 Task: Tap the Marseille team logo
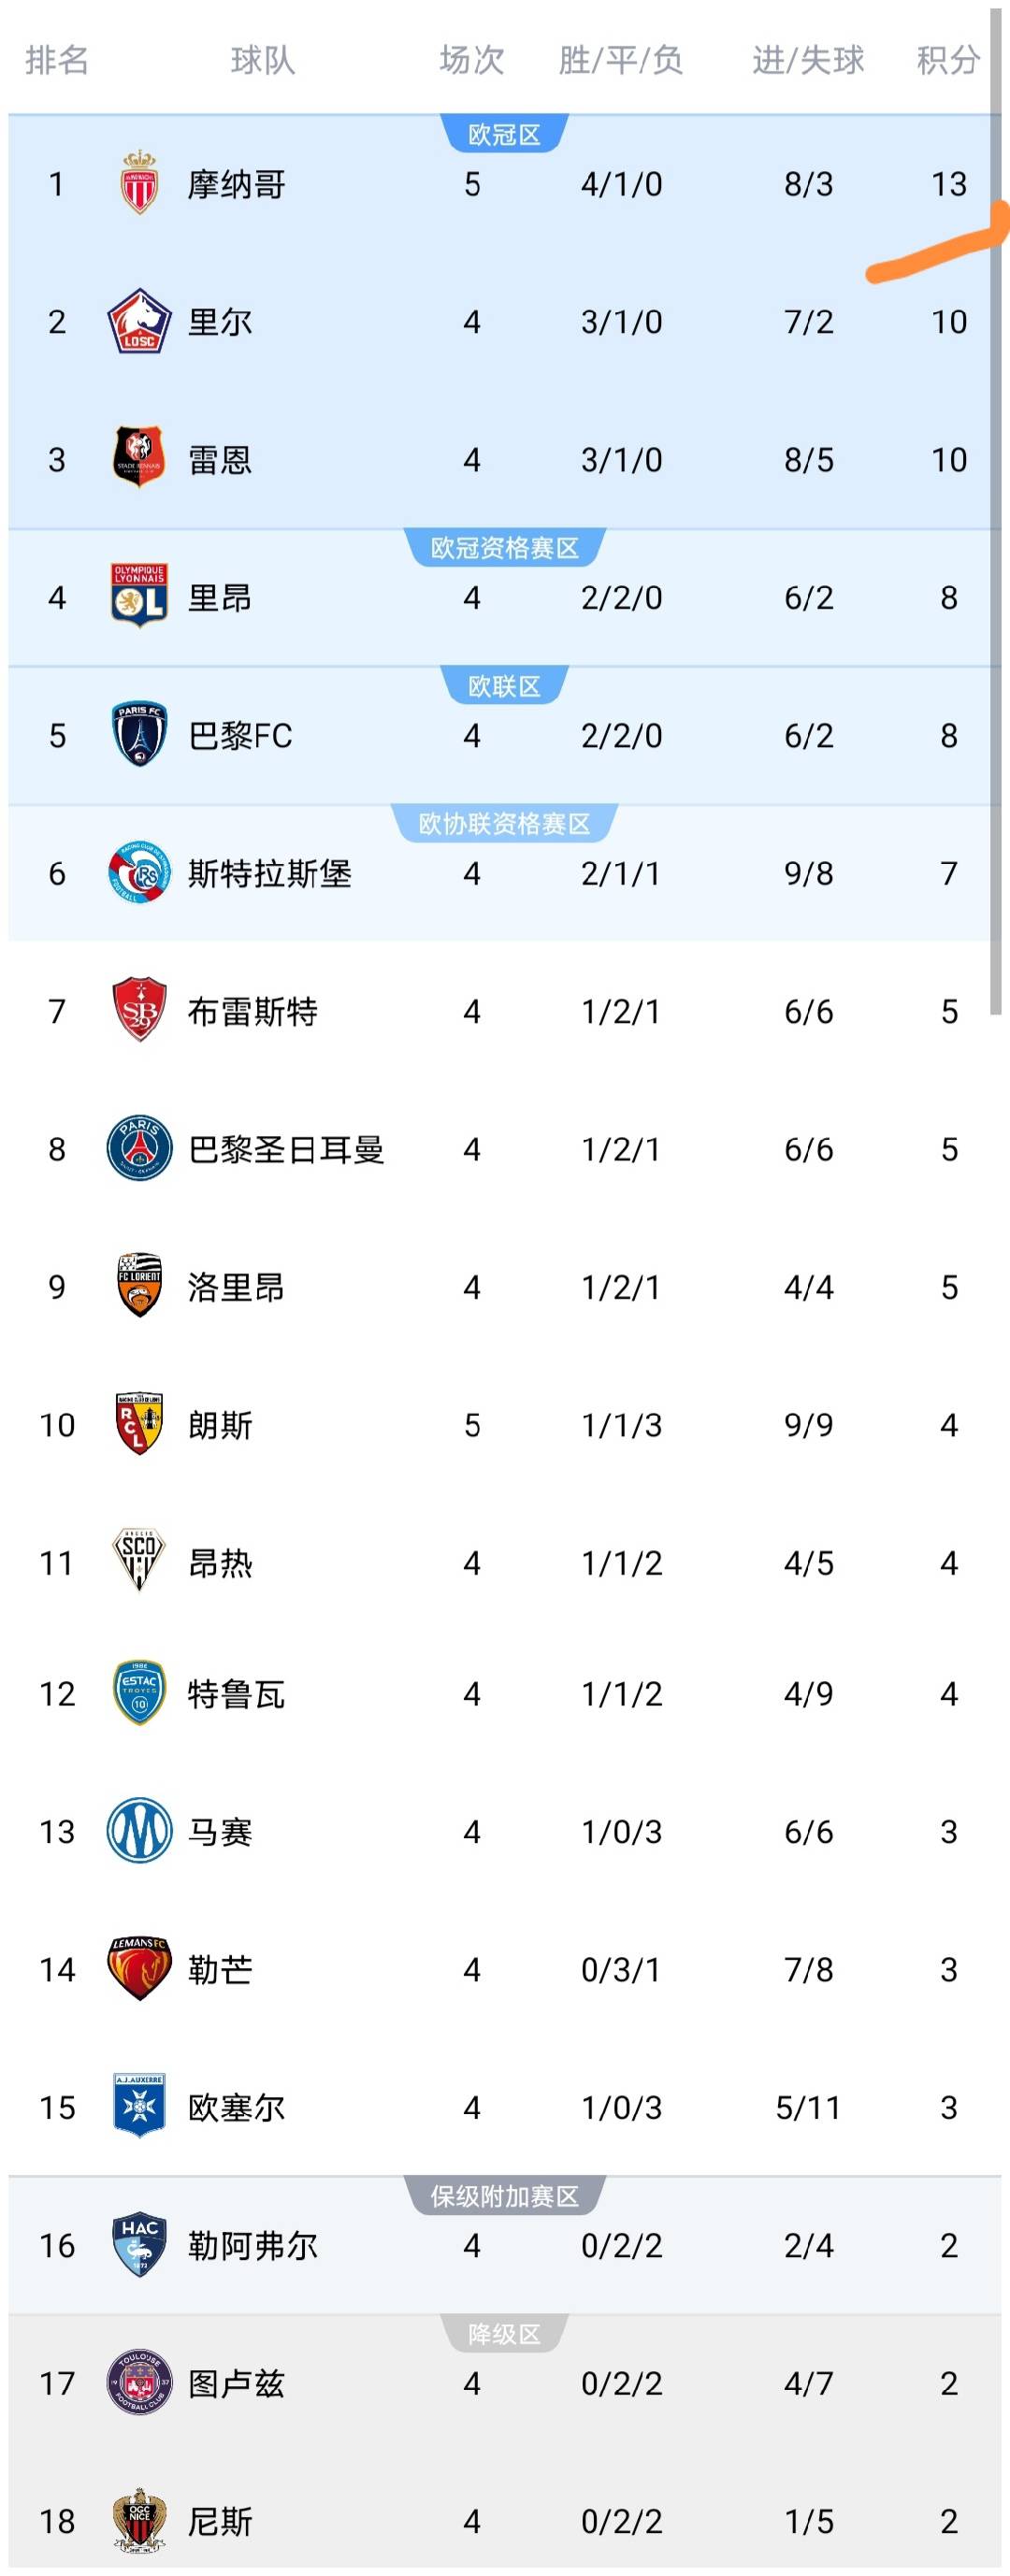tap(139, 1831)
